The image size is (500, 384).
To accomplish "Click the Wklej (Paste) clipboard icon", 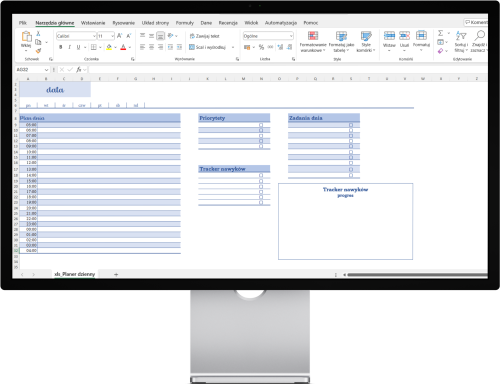I will click(26, 36).
